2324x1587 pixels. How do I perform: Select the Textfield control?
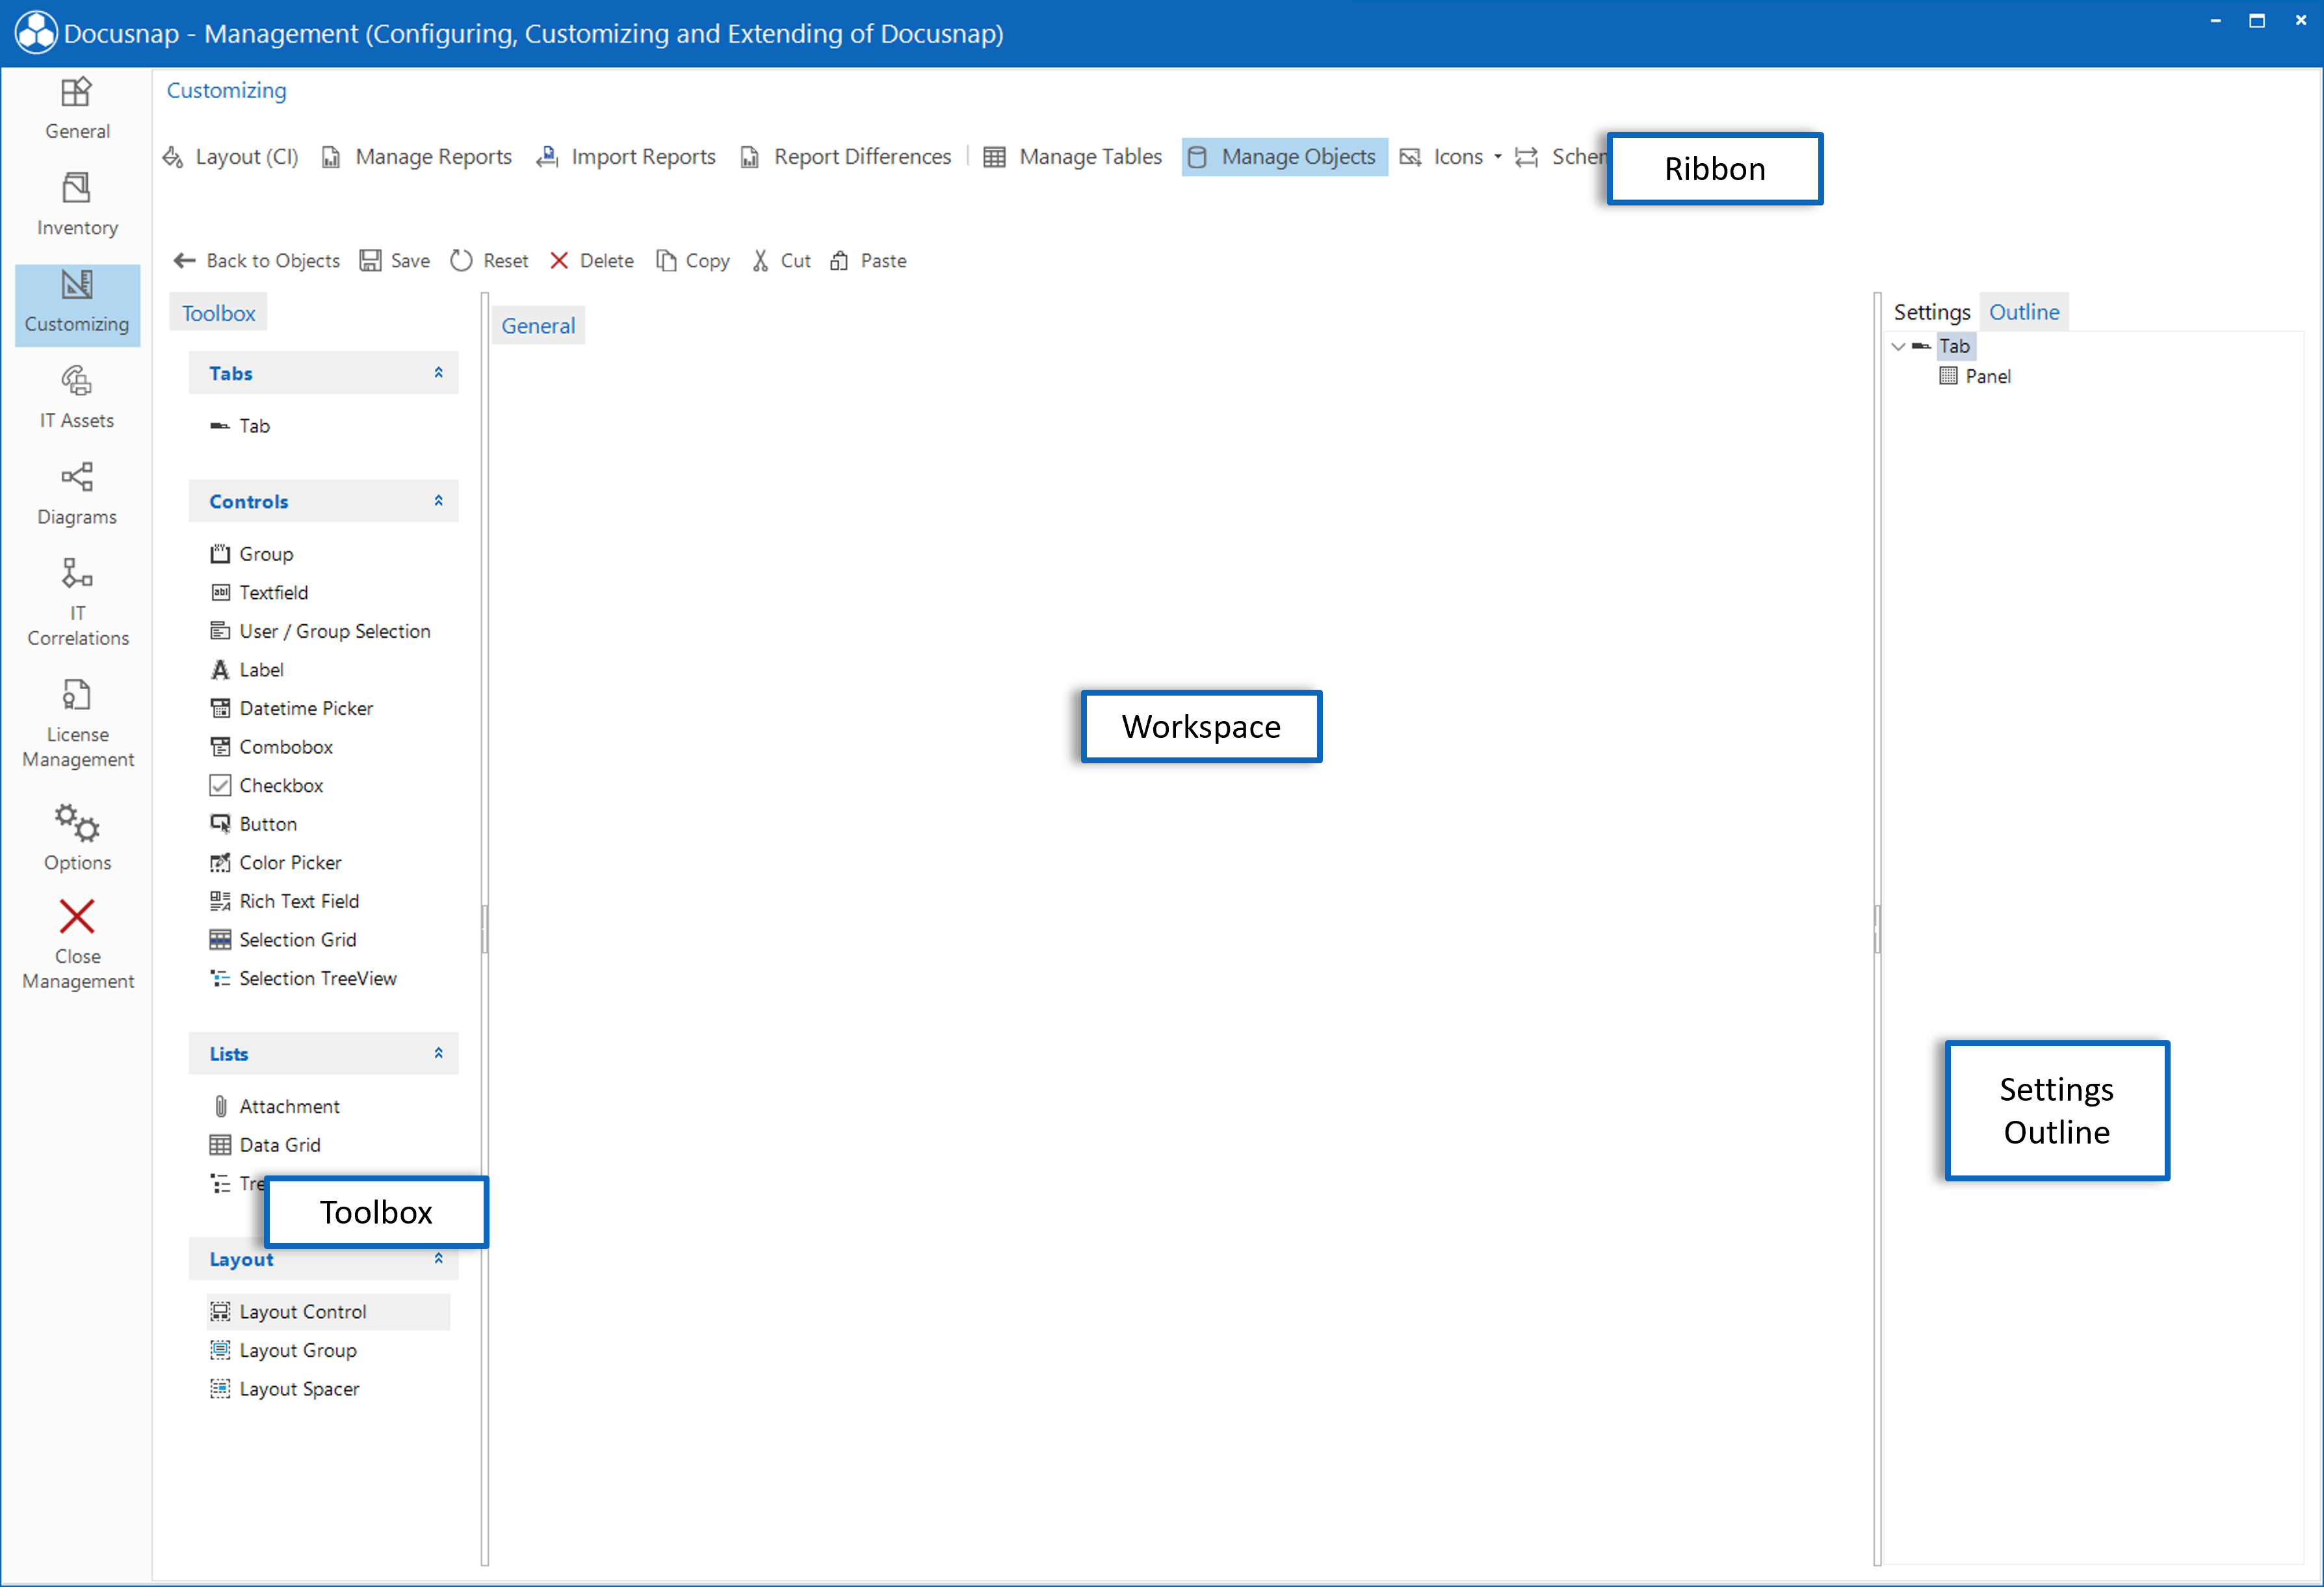(260, 593)
